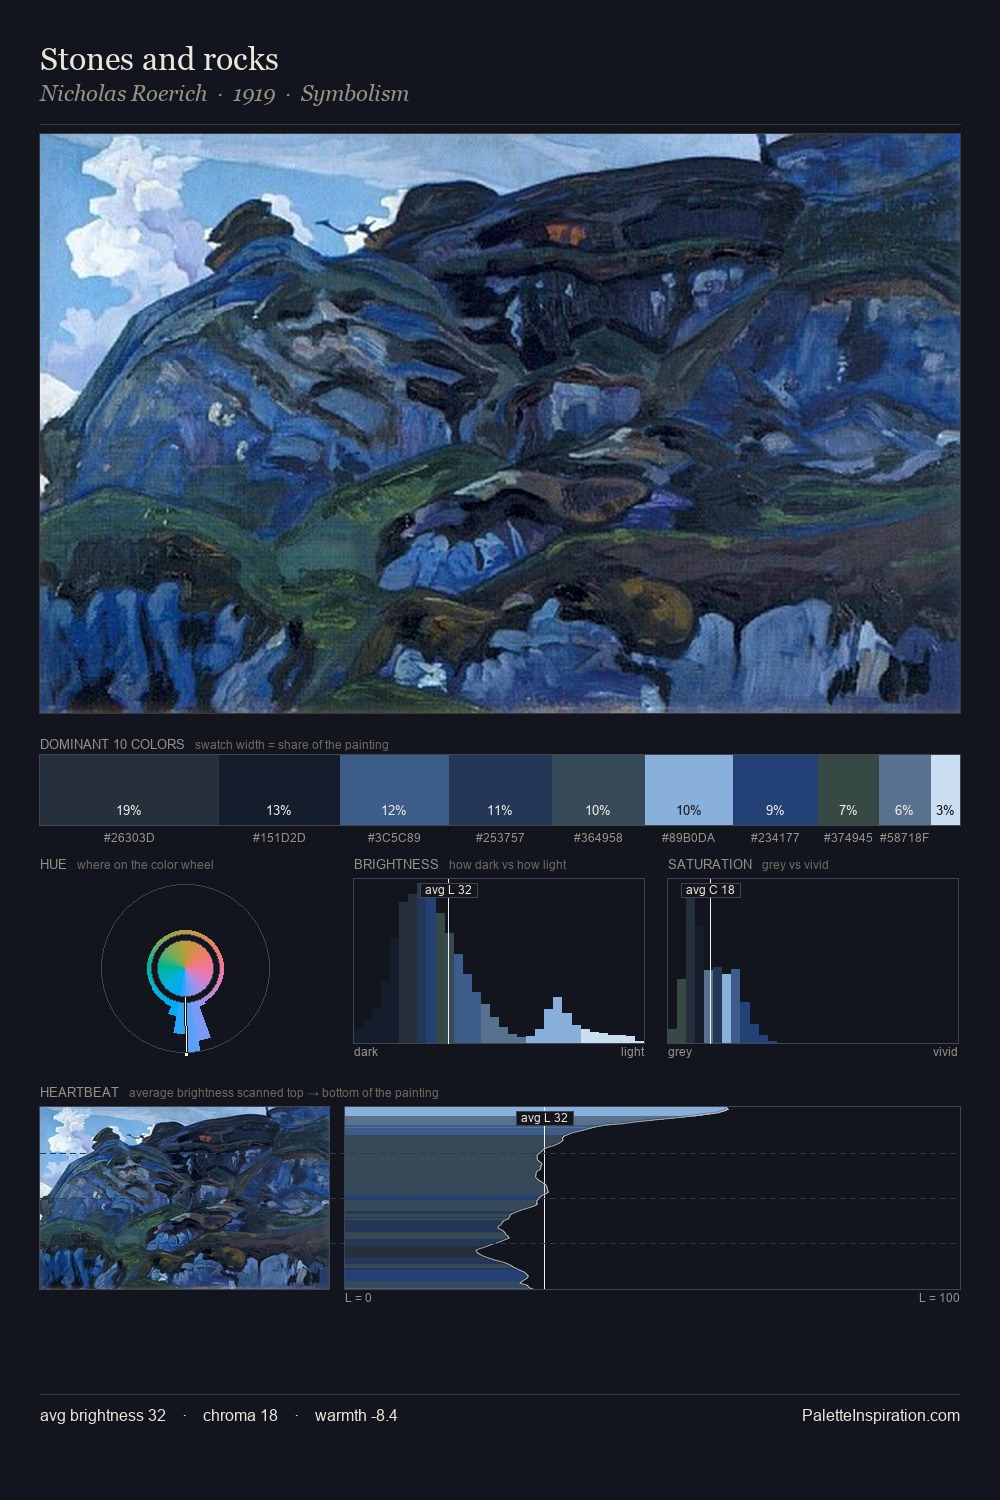The width and height of the screenshot is (1000, 1500).
Task: Click the artist name Nicholas Roerich
Action: 123,93
